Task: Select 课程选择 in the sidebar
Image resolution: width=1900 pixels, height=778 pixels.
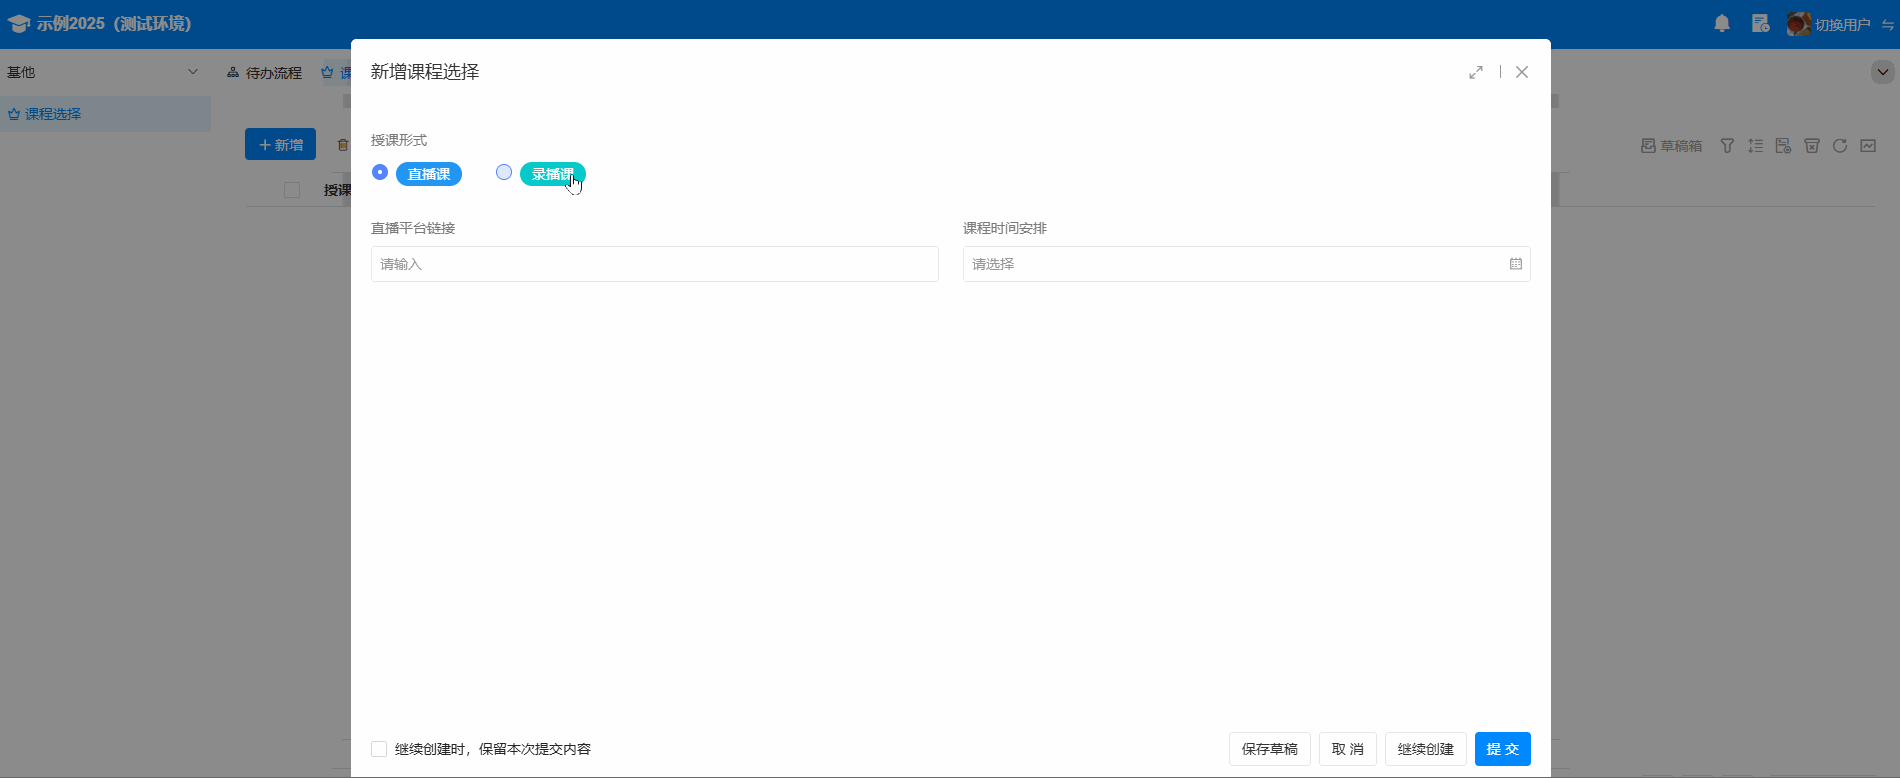Action: pos(53,114)
